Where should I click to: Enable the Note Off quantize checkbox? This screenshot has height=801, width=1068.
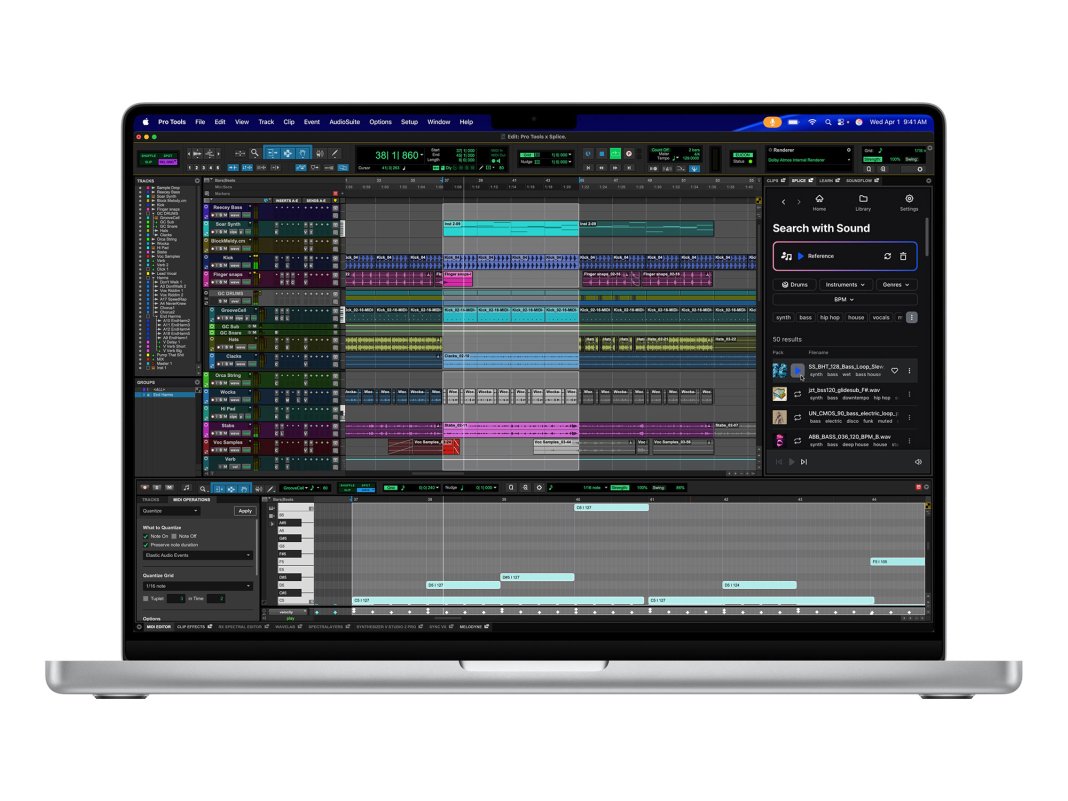(x=173, y=536)
